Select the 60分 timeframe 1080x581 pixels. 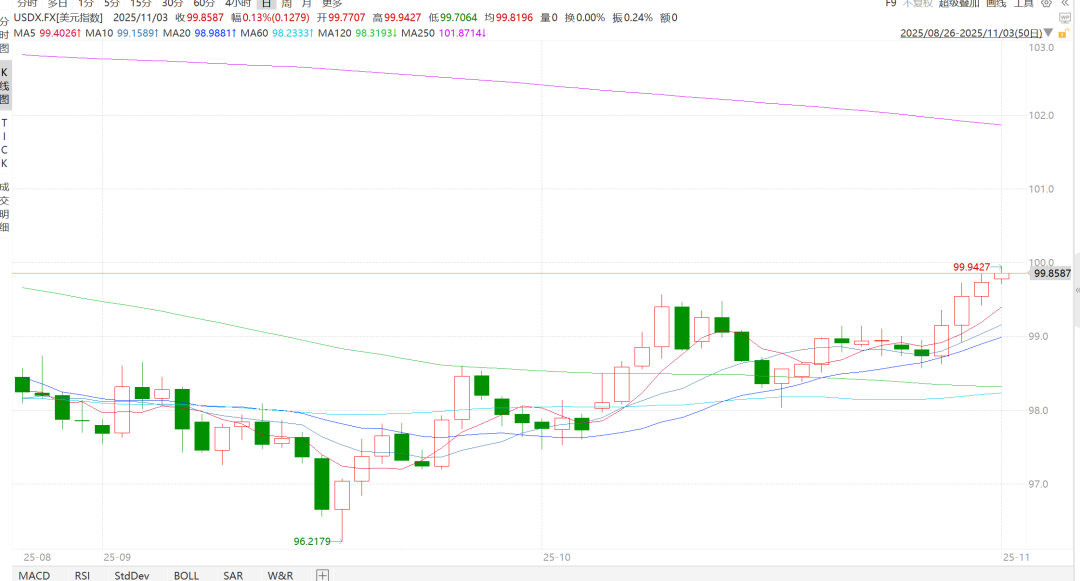[204, 3]
